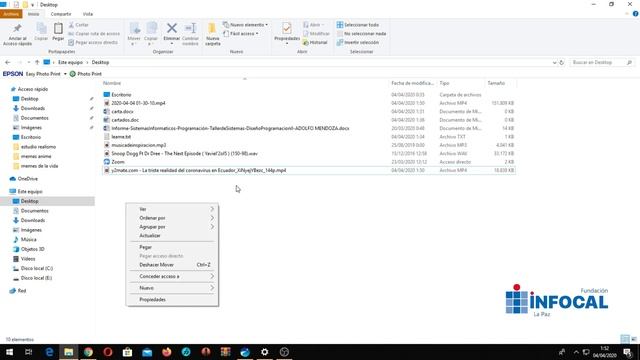
Task: Select Disco local (C:) in navigation pane
Action: (x=37, y=268)
